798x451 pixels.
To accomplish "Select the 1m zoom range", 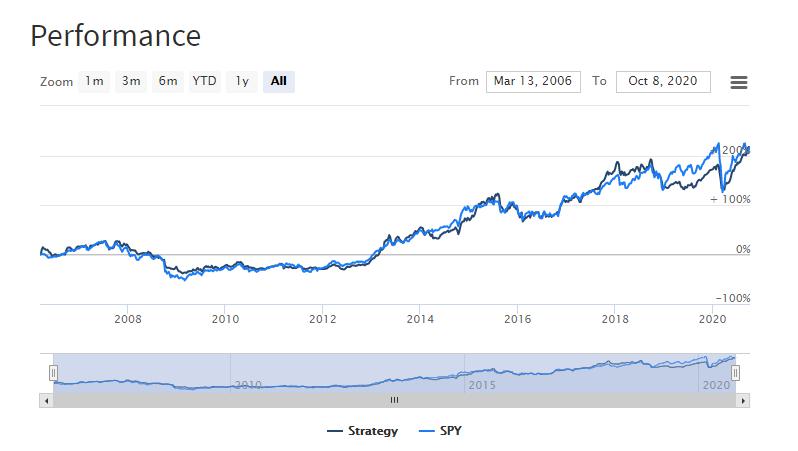I will (x=94, y=81).
